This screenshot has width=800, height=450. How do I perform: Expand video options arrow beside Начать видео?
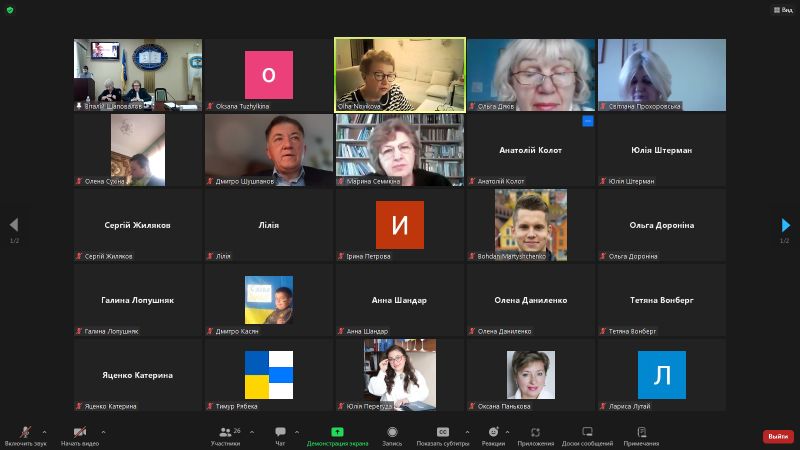point(103,432)
